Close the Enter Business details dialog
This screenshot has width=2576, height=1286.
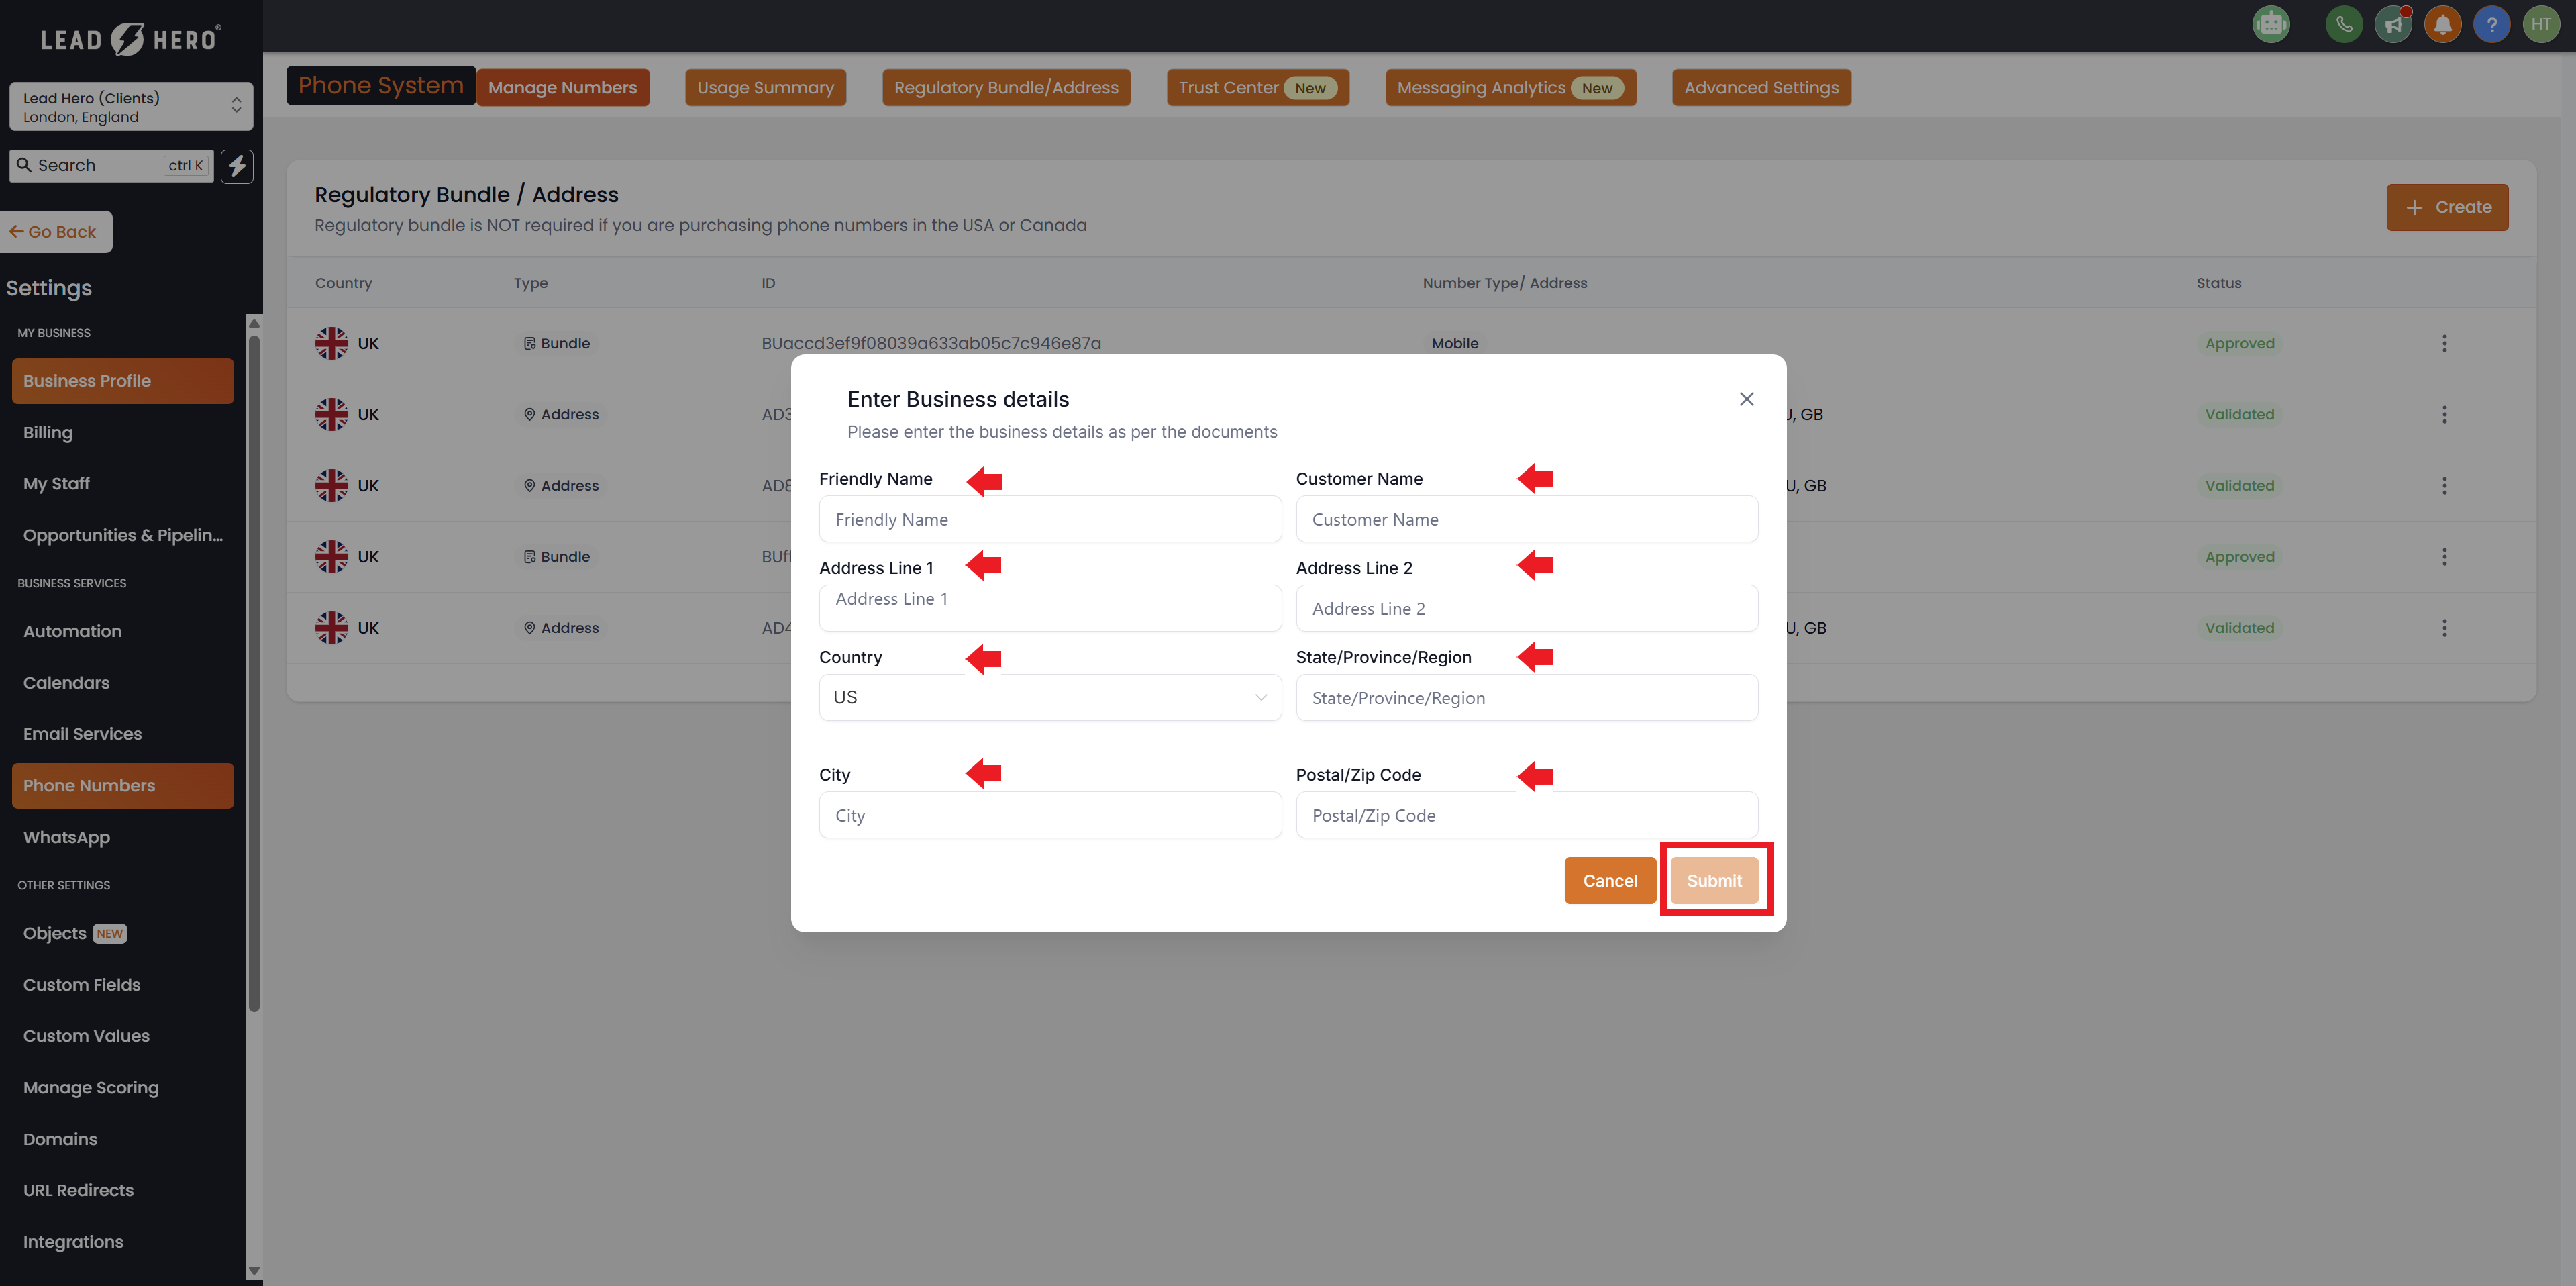[x=1746, y=399]
